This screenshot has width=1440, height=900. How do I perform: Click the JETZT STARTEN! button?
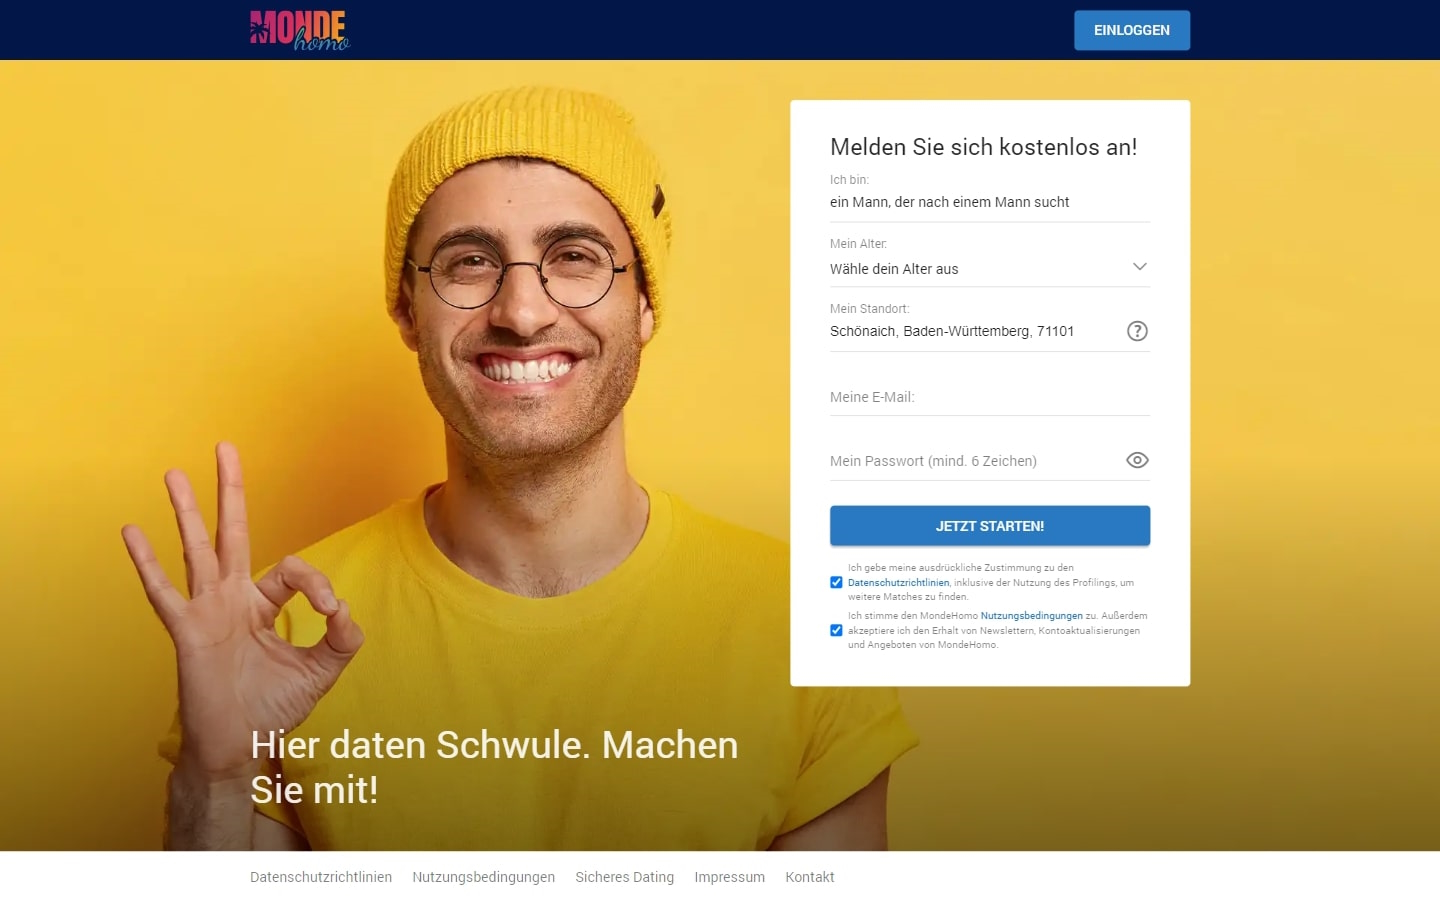(990, 526)
